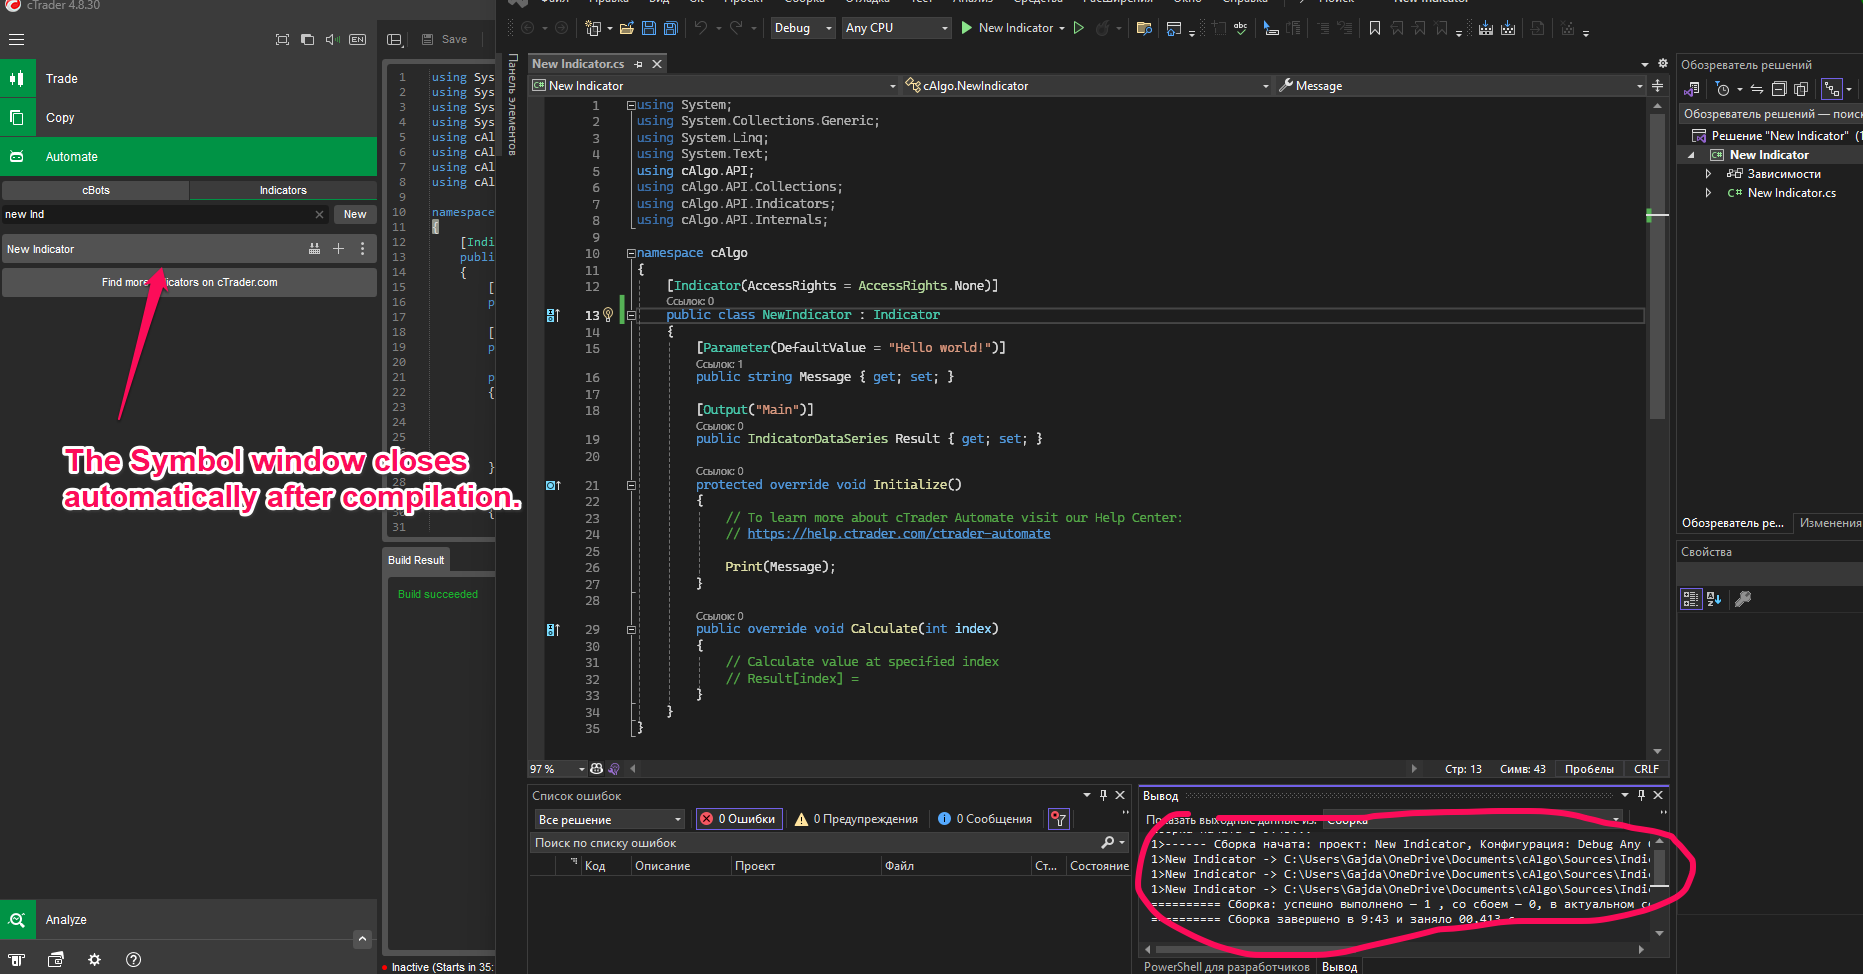This screenshot has width=1863, height=974.
Task: Click Sync with Active Document in Solution Explorer
Action: point(1756,89)
